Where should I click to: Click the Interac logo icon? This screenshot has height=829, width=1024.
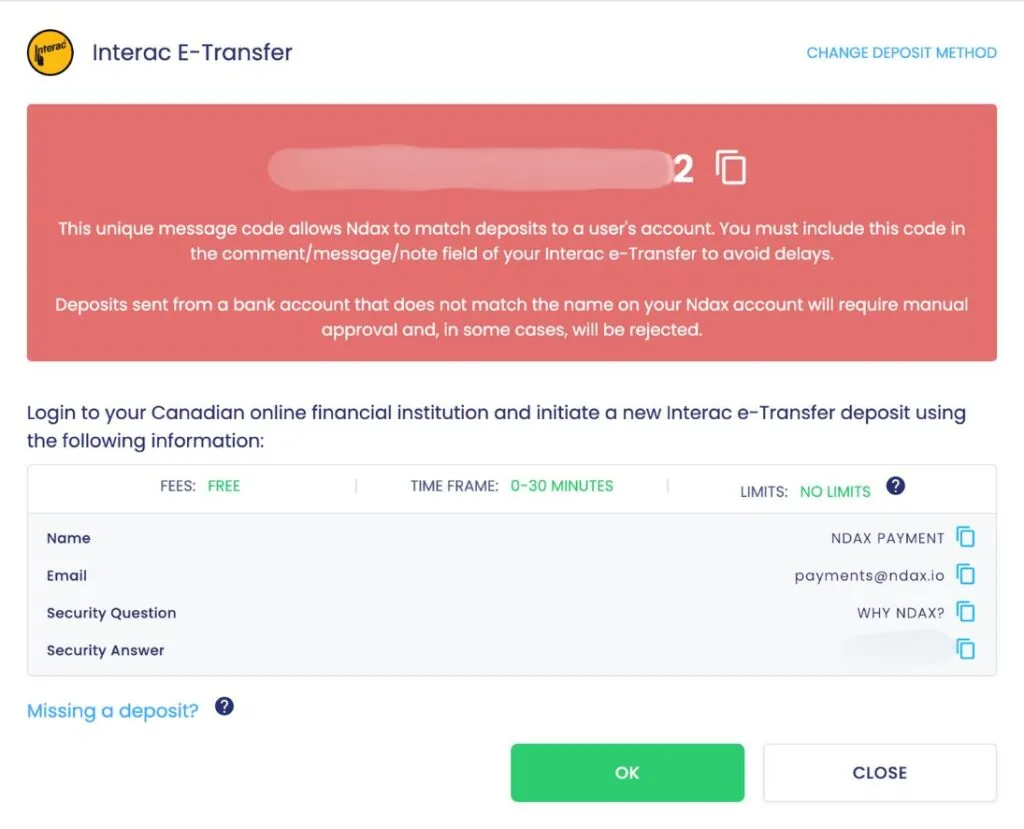coord(50,53)
